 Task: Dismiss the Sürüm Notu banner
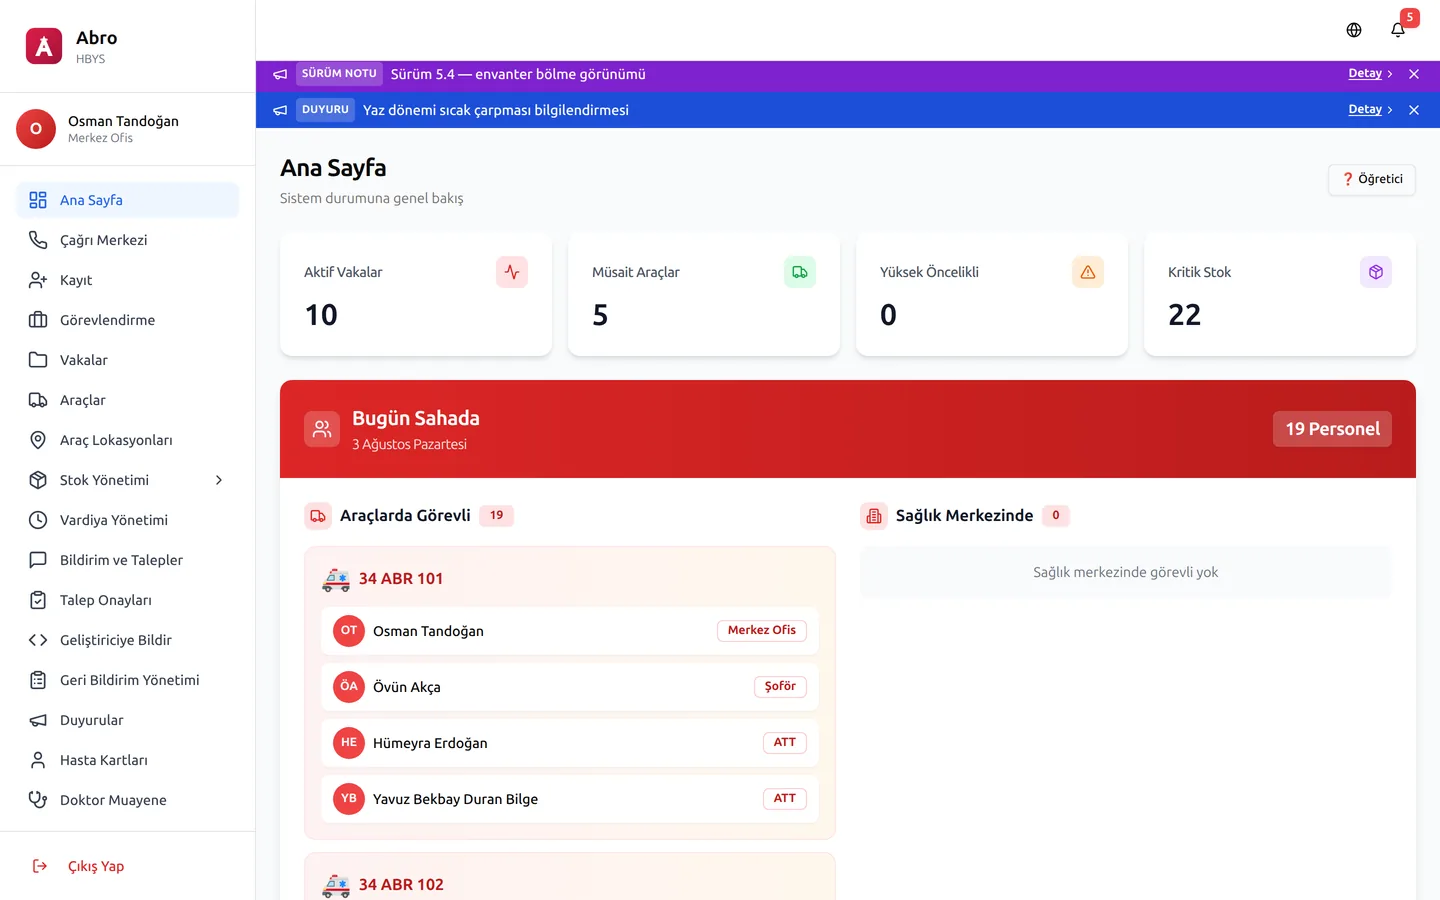pos(1414,74)
